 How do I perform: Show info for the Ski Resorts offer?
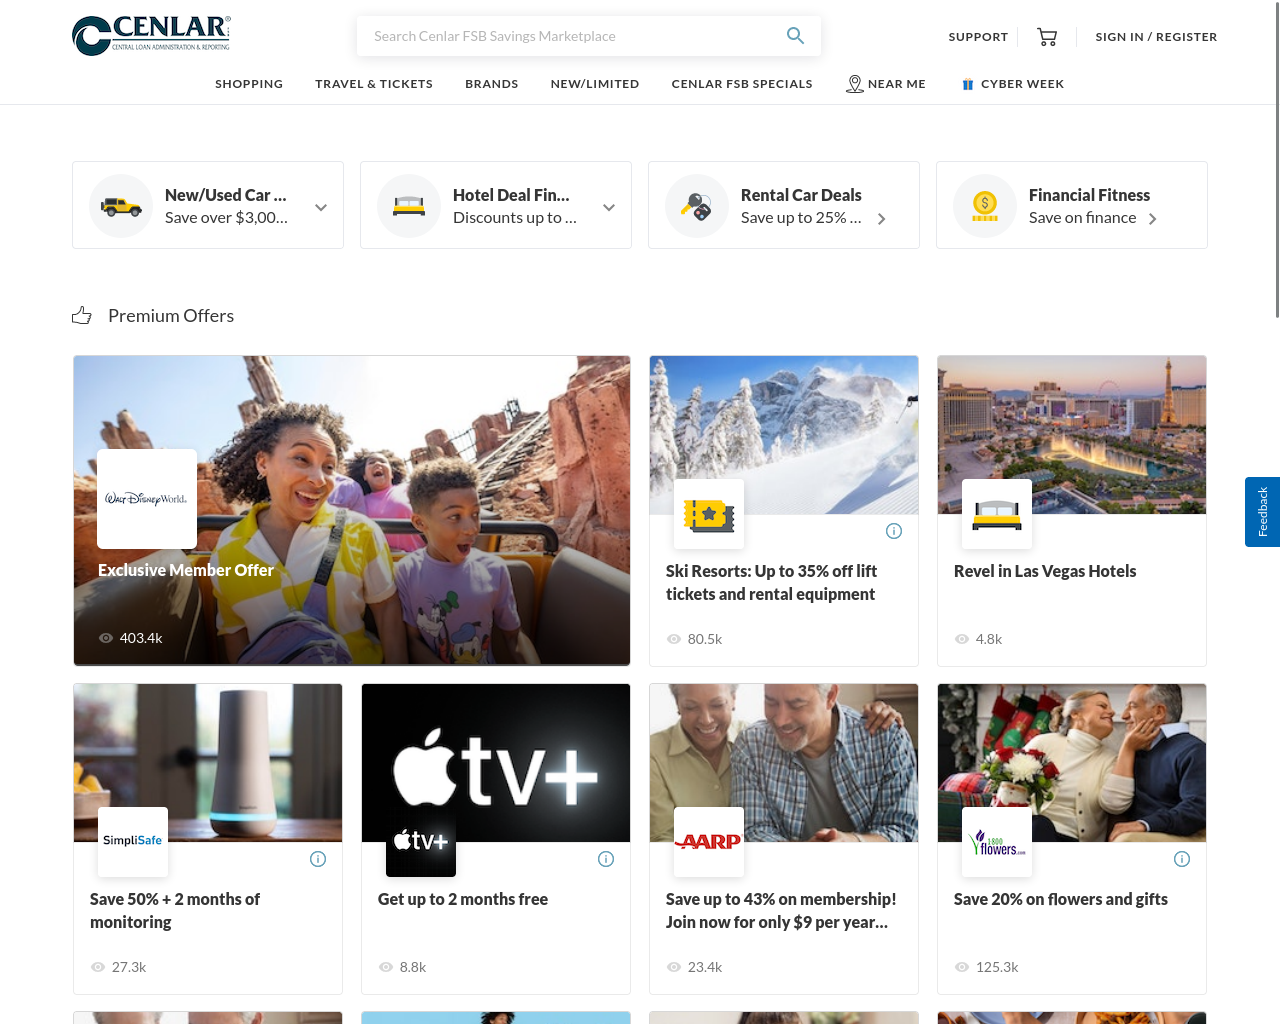click(894, 531)
